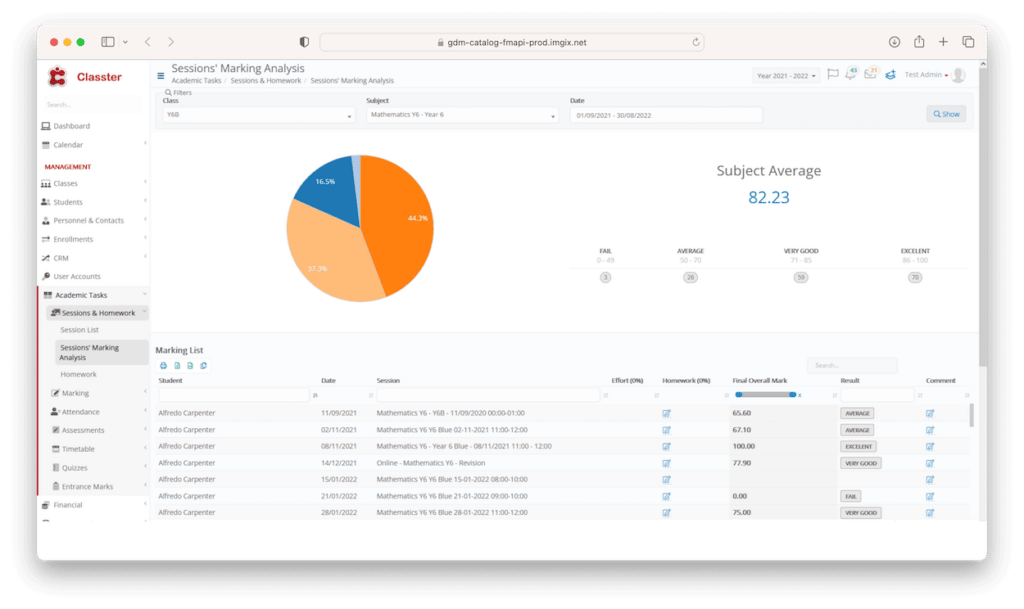
Task: Click the Final Overall Mark value 77.90
Action: [x=742, y=463]
